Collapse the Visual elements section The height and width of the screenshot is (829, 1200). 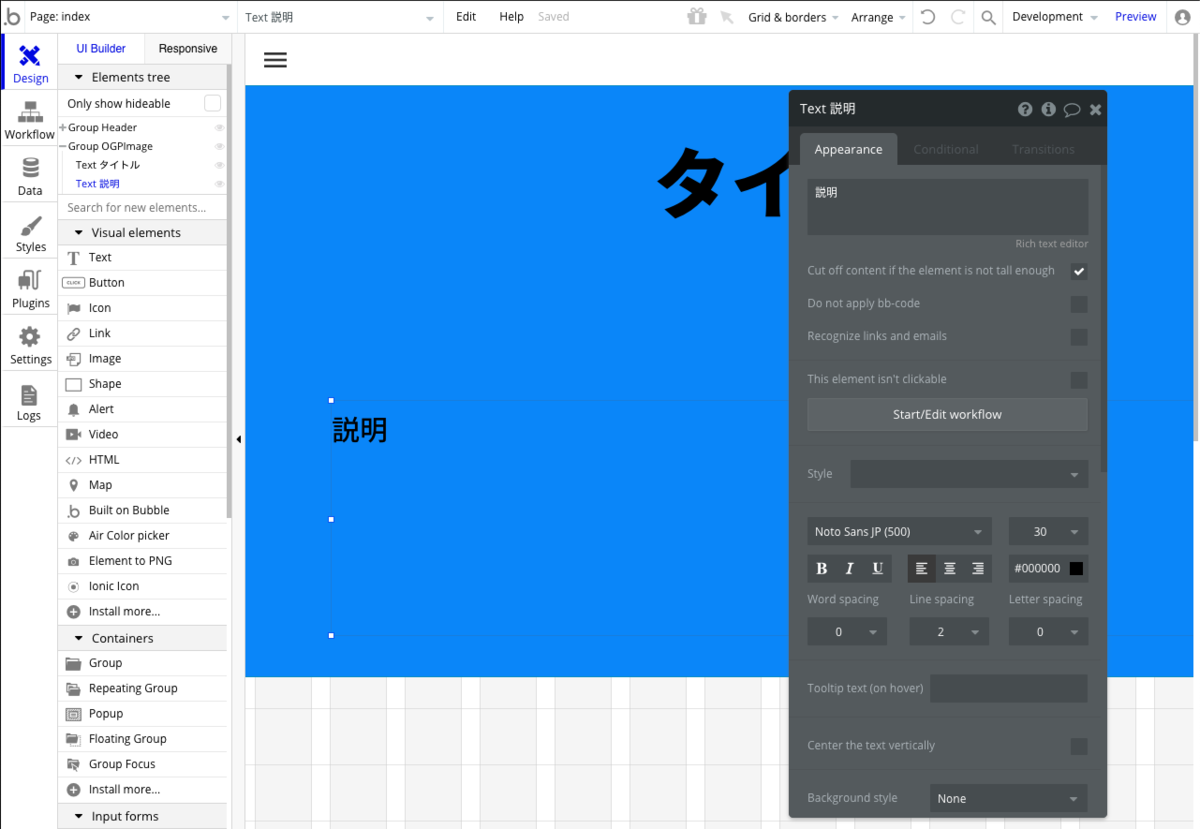142,232
